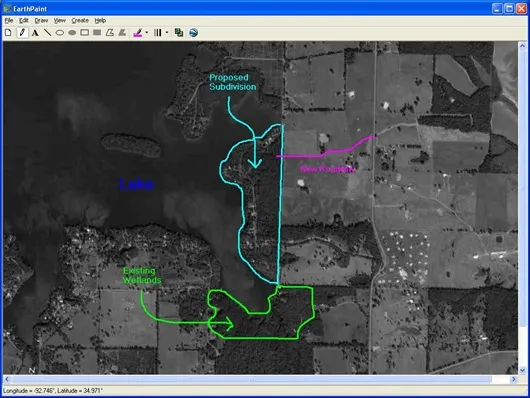Open the Help menu
This screenshot has height=398, width=530.
tap(100, 21)
